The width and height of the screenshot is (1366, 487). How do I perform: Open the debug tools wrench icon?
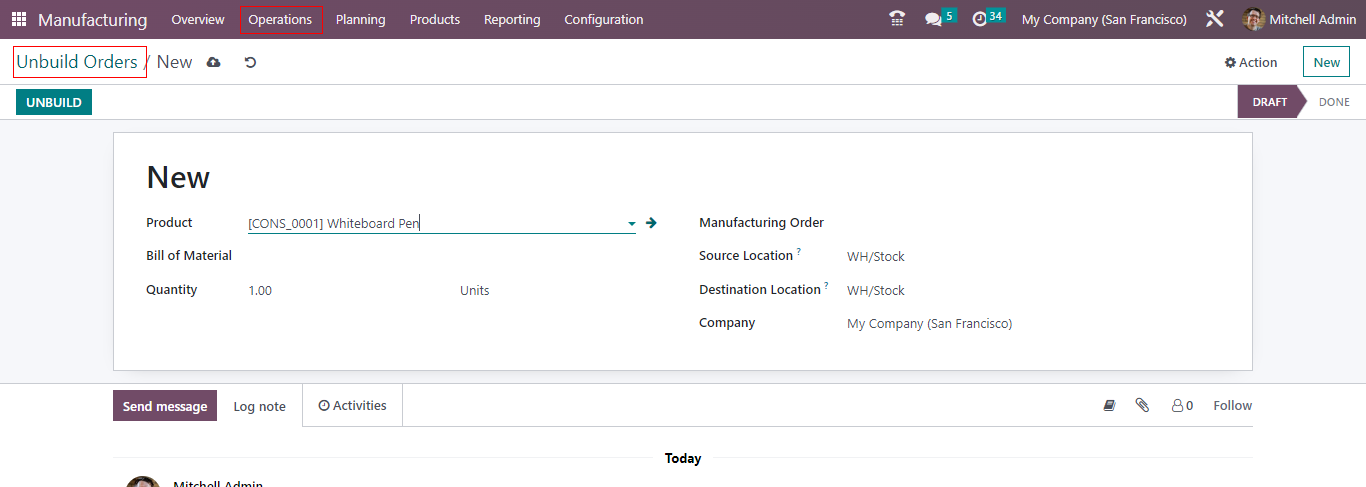[x=1215, y=19]
